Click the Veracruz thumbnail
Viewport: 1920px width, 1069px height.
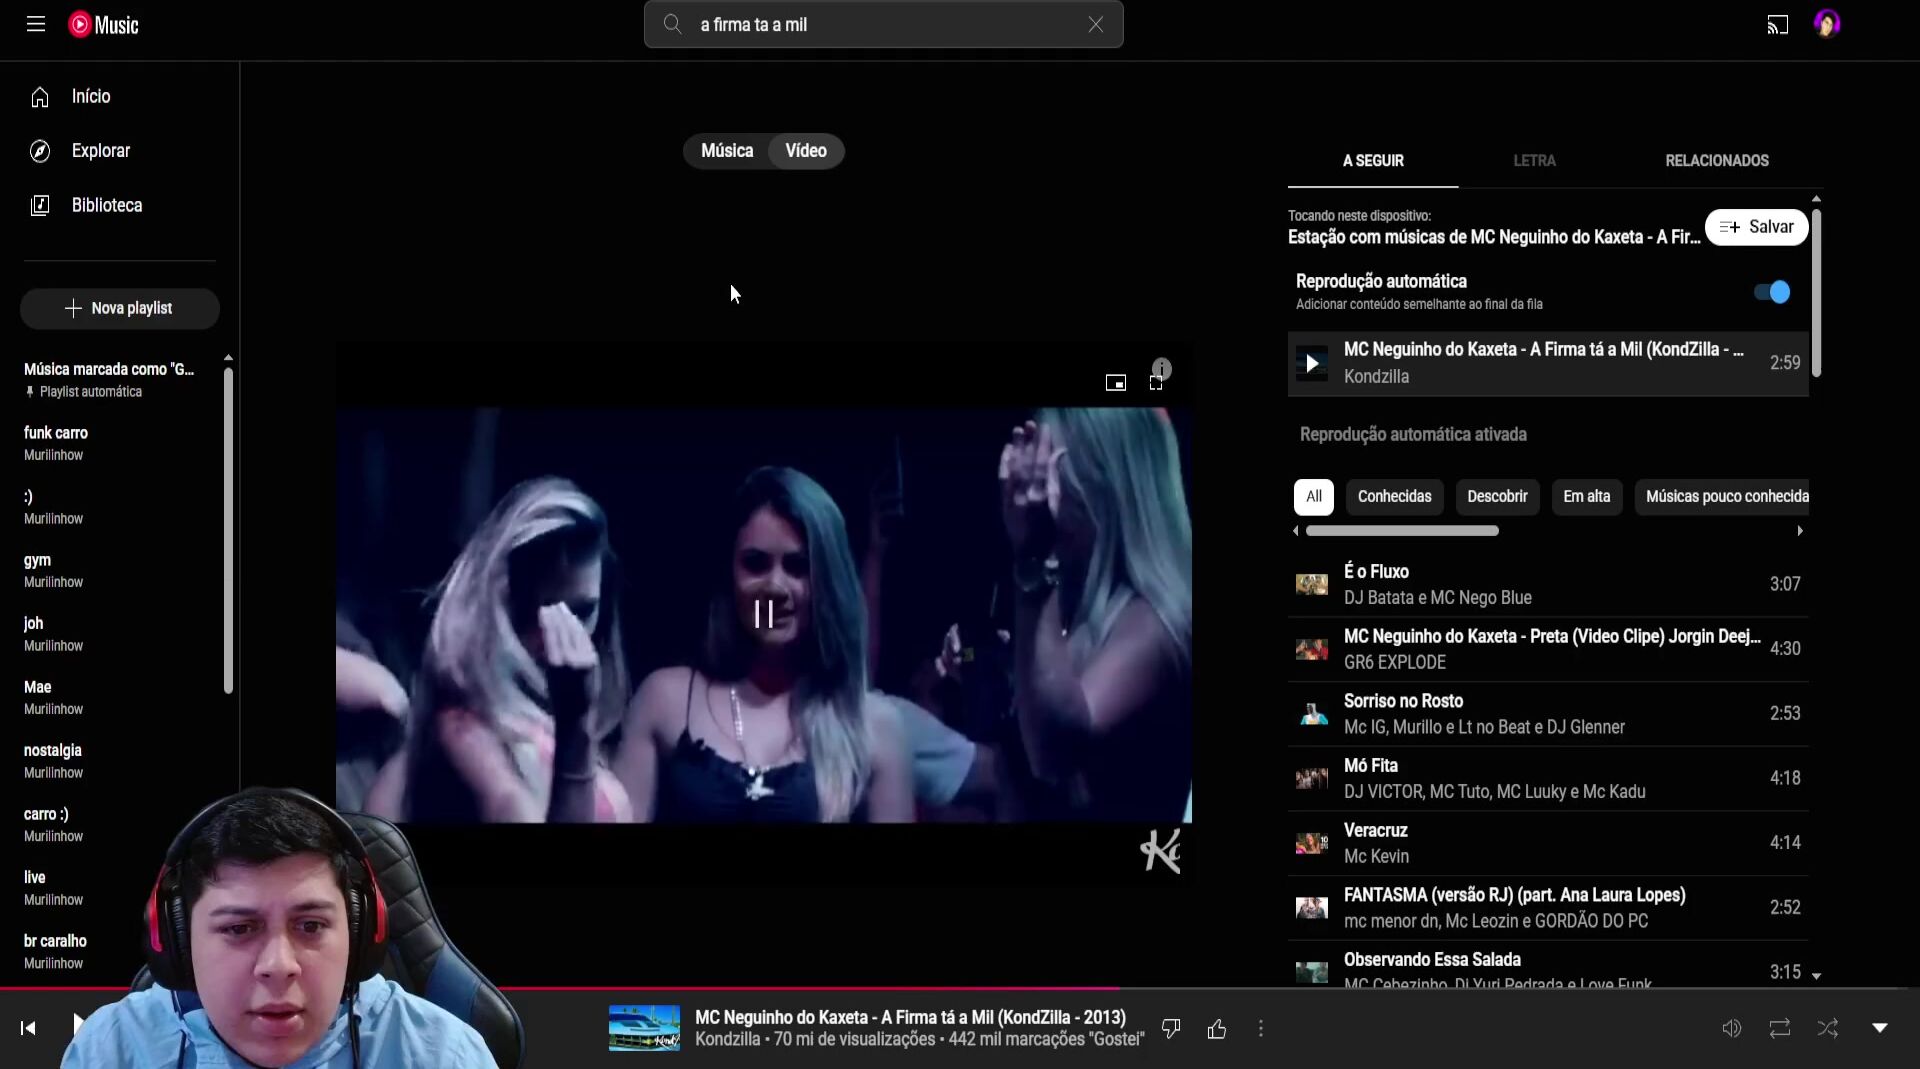click(1312, 843)
